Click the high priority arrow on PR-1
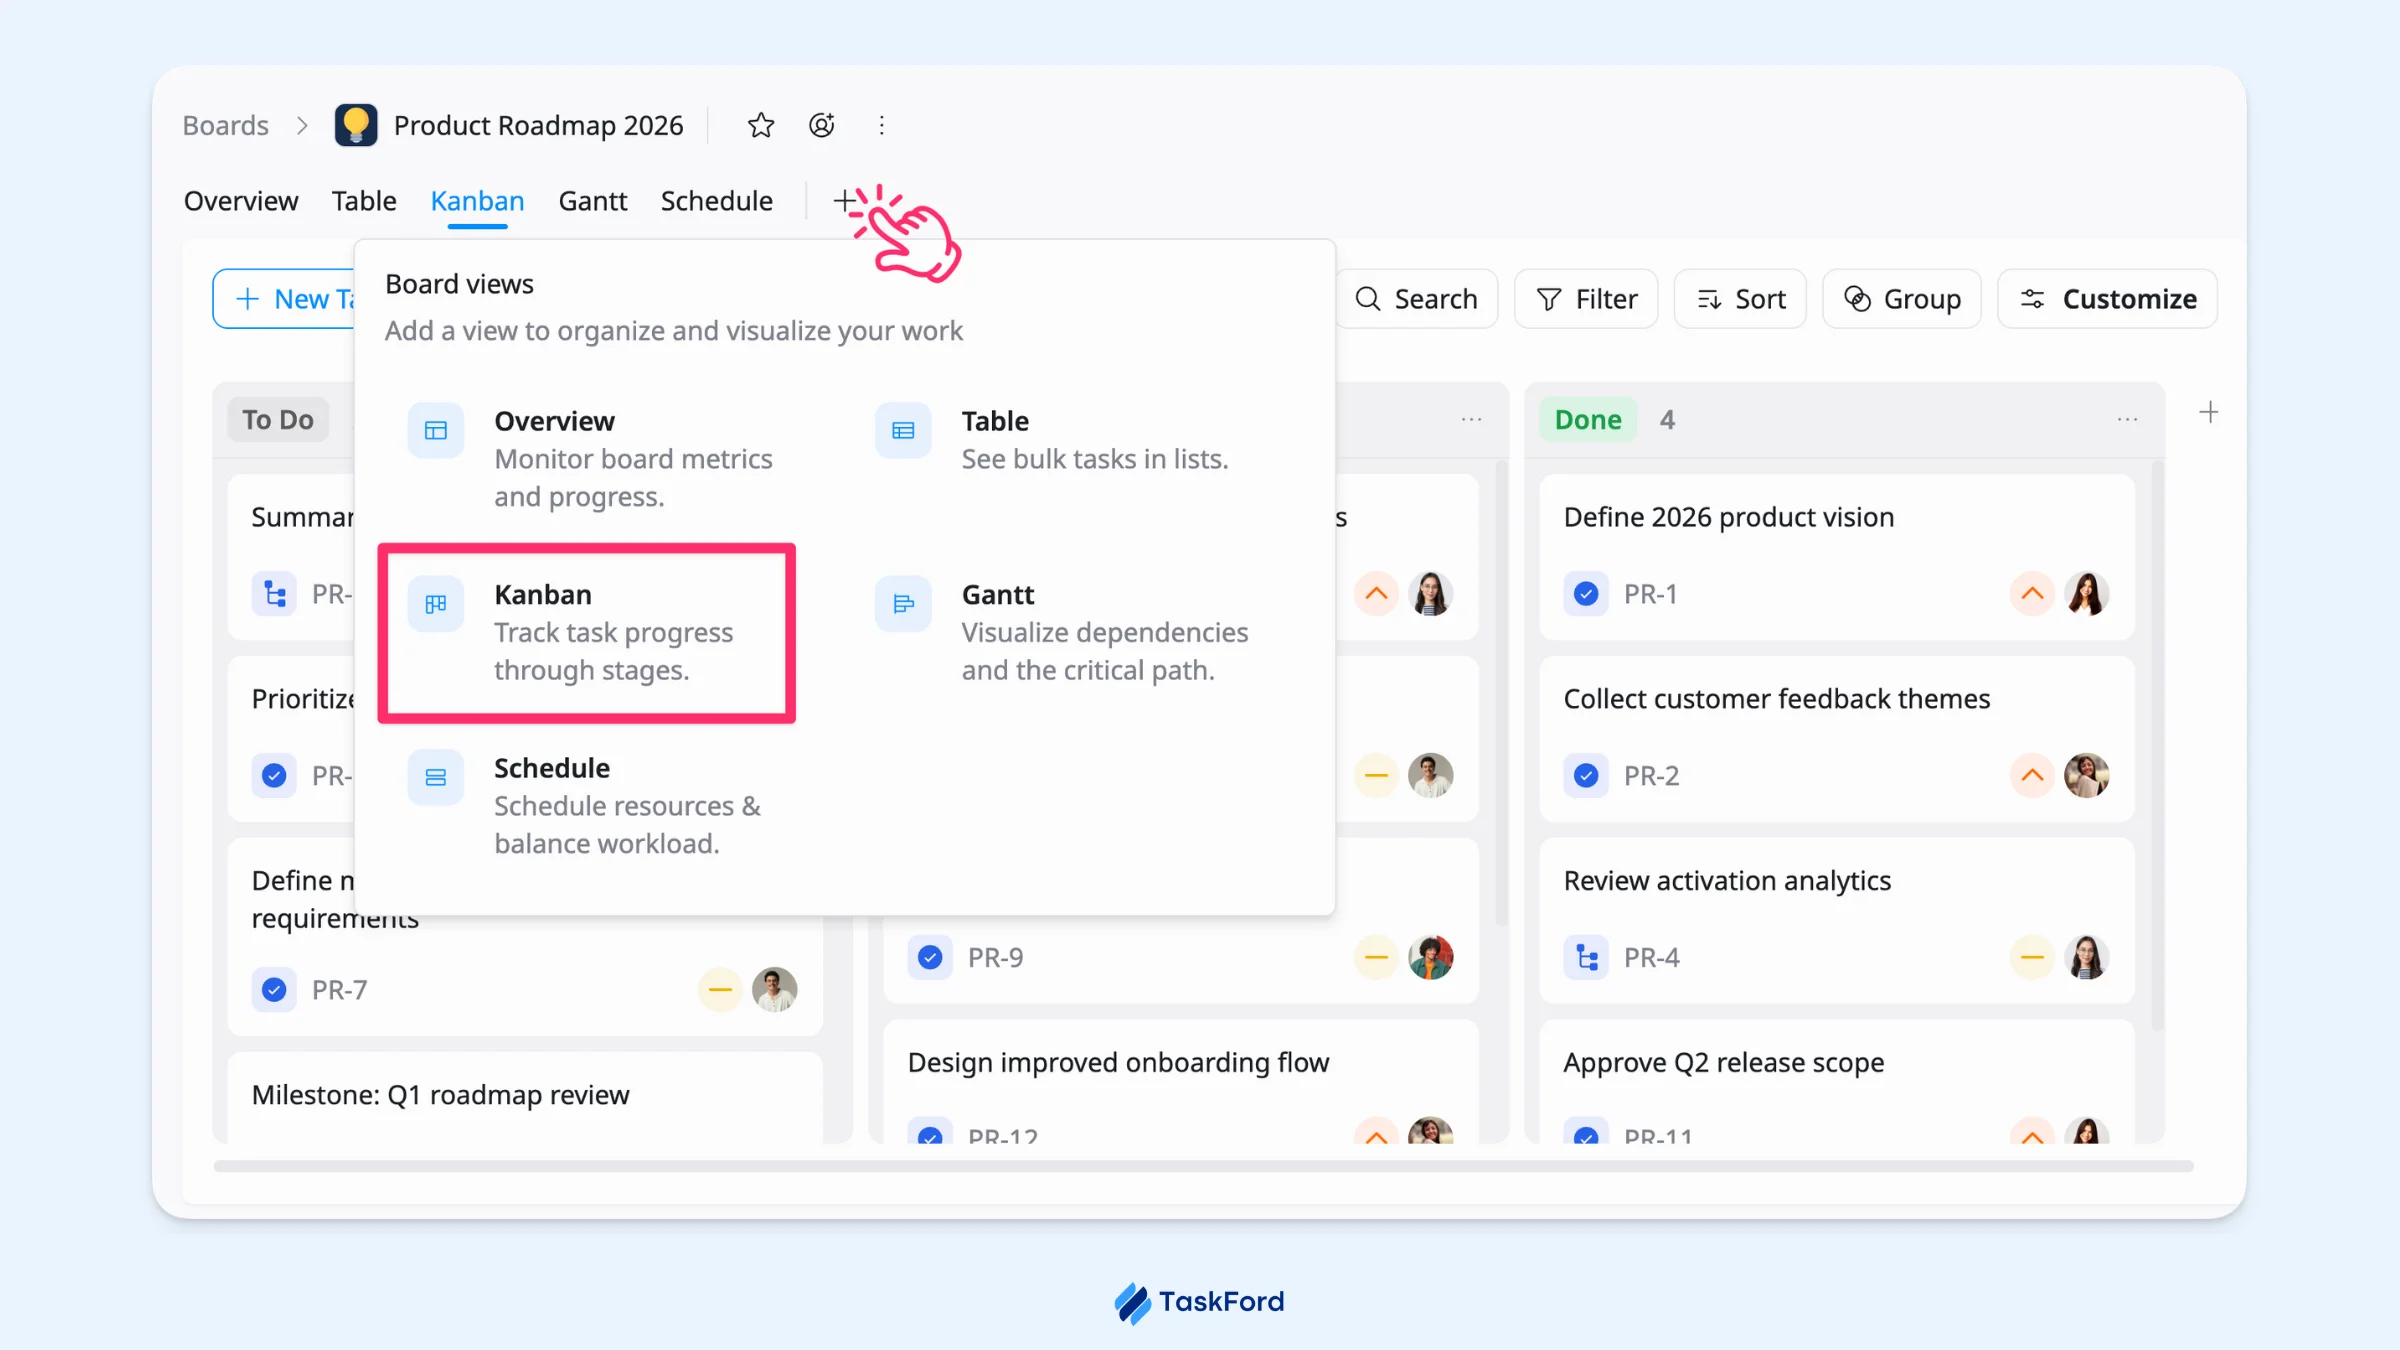Screen dimensions: 2400x1350 click(x=2032, y=594)
